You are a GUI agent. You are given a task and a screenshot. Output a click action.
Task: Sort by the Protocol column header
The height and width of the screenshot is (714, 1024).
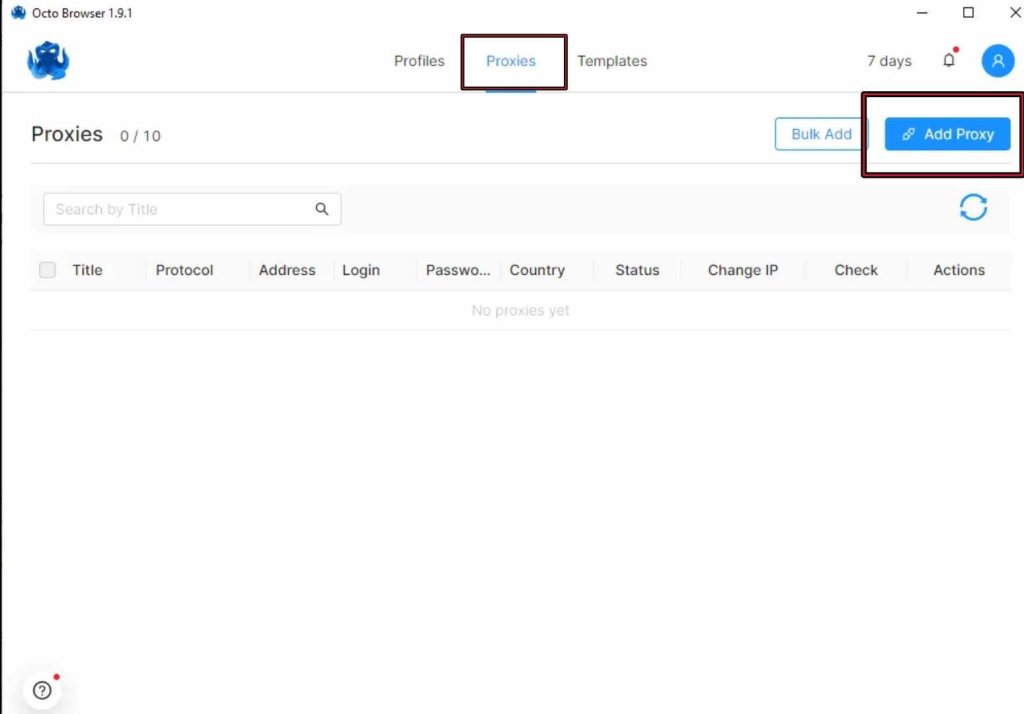click(x=185, y=270)
